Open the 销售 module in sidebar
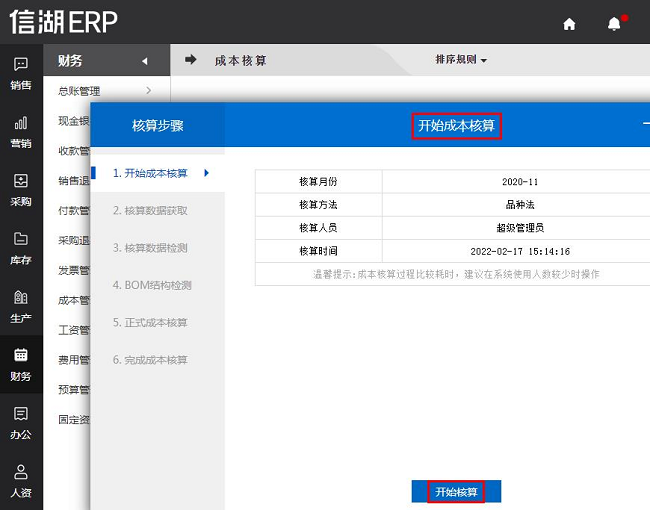 (21, 73)
